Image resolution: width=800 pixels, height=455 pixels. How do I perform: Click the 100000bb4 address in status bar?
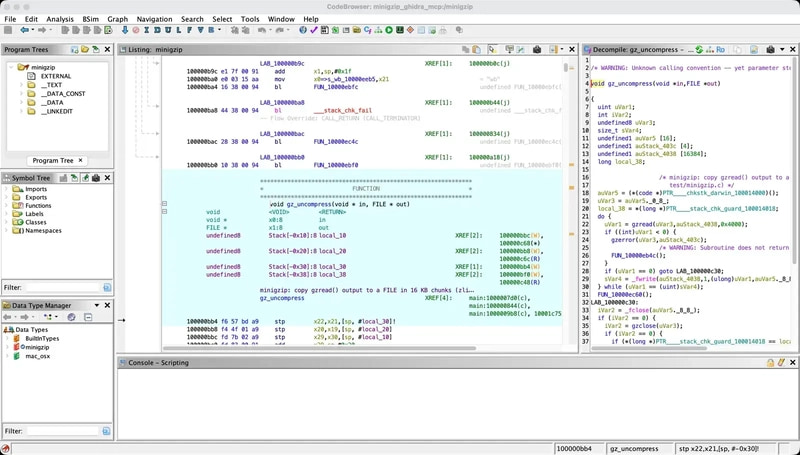(x=574, y=448)
